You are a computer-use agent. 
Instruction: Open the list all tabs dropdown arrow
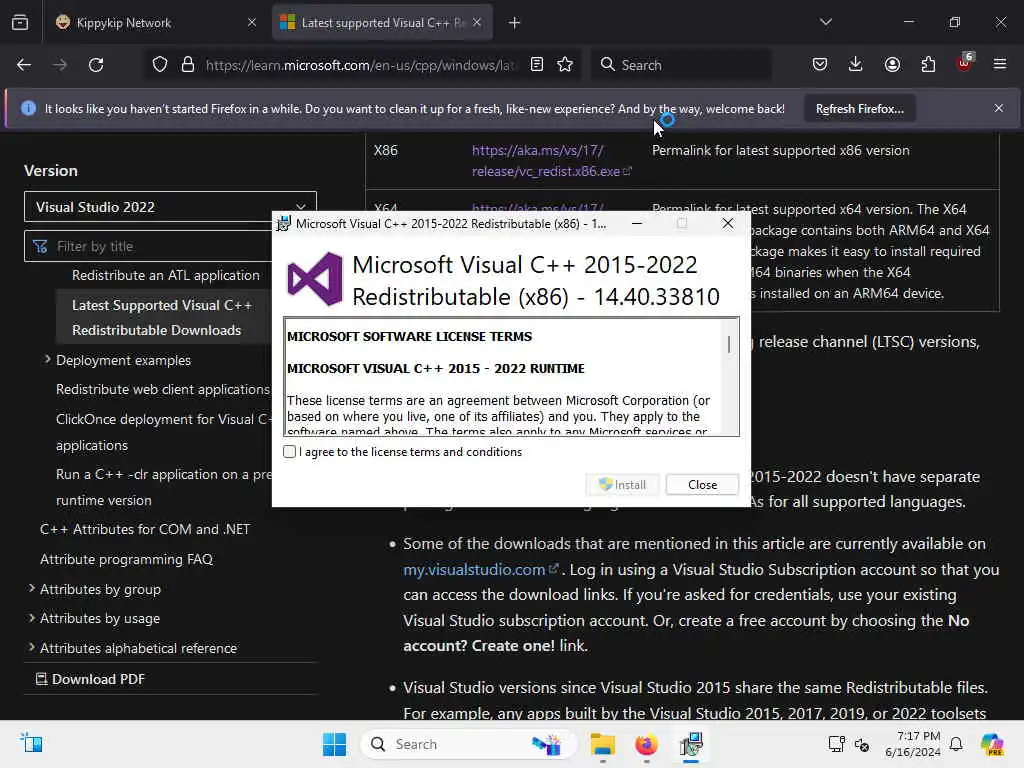click(826, 22)
